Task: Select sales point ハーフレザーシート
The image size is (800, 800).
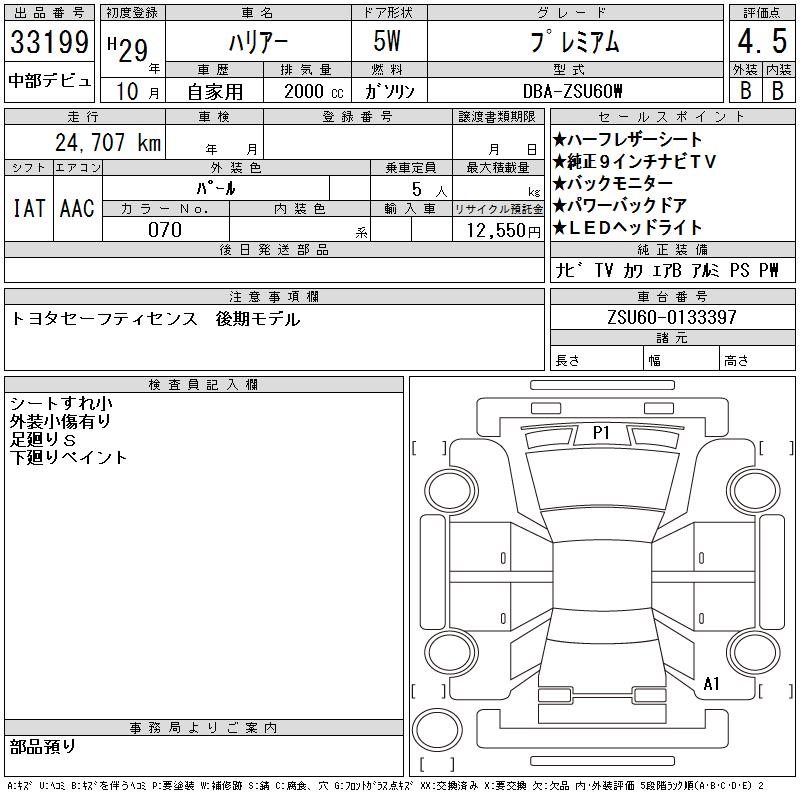Action: (x=628, y=139)
